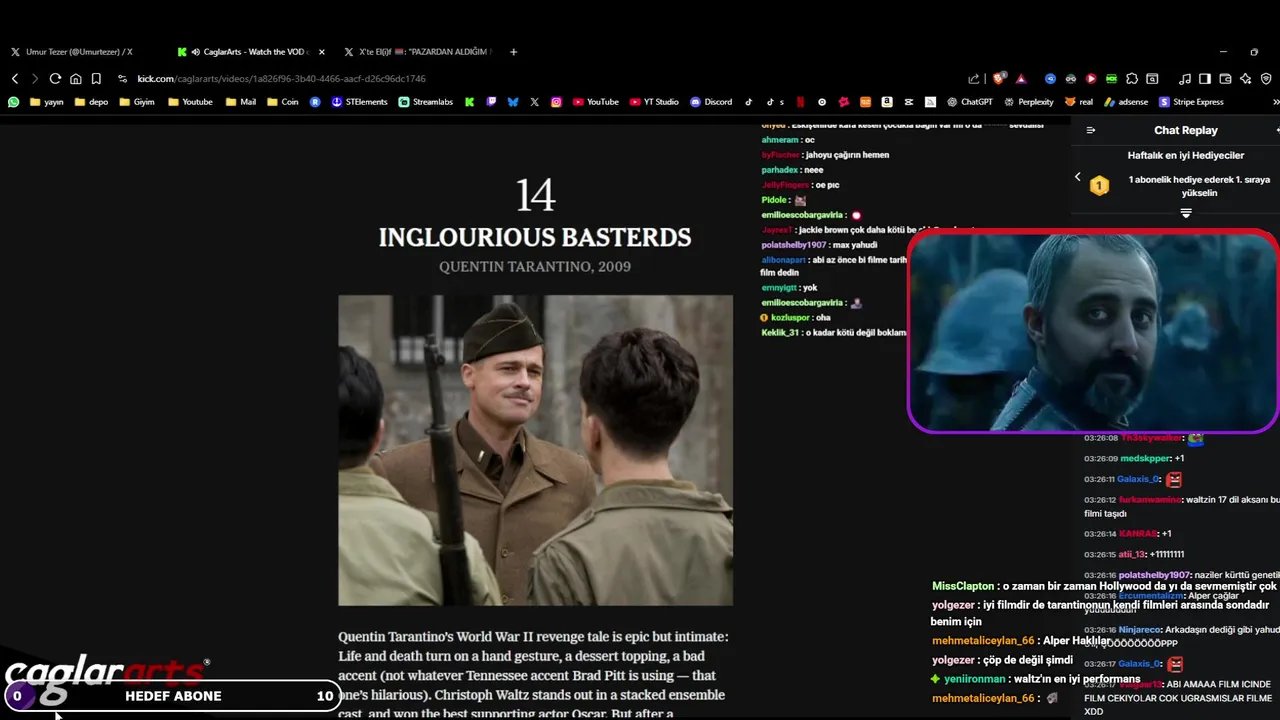Click username MissClapton in chat overlay

[963, 586]
